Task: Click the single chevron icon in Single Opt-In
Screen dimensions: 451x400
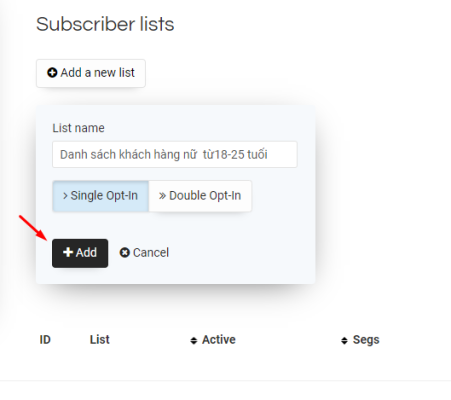Action: [65, 196]
